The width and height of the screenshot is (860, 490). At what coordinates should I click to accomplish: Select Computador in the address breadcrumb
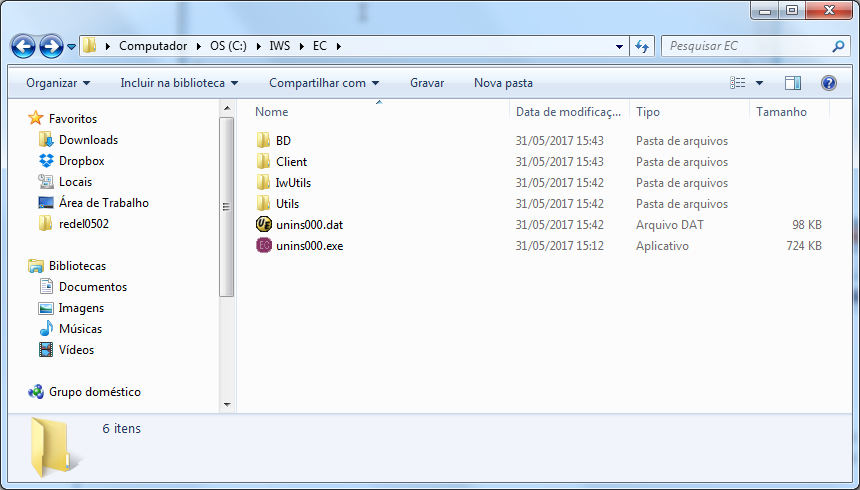[x=153, y=46]
